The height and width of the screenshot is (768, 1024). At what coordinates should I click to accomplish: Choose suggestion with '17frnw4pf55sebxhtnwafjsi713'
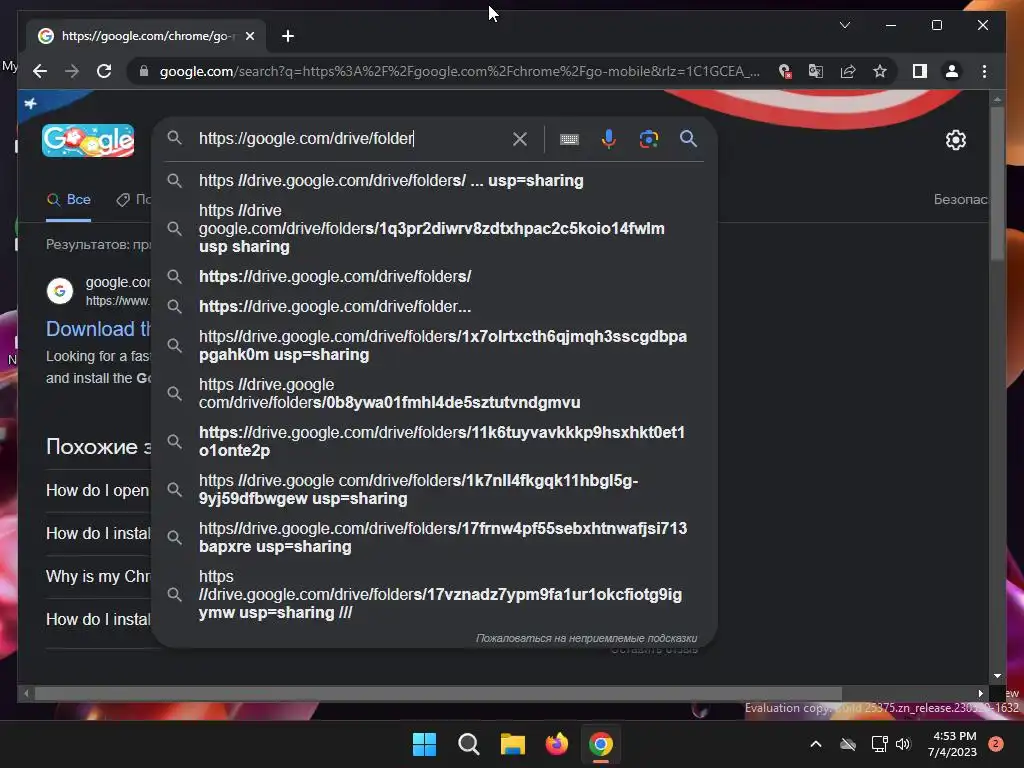click(x=434, y=537)
